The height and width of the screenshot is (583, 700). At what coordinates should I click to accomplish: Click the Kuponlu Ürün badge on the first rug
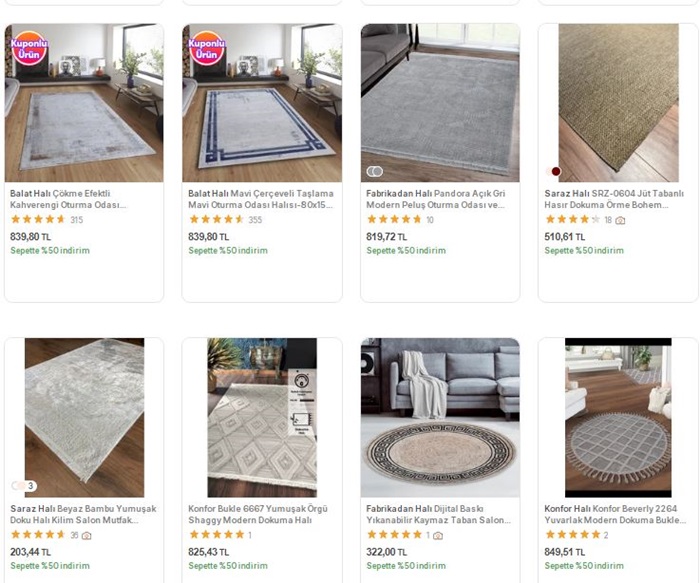31,49
